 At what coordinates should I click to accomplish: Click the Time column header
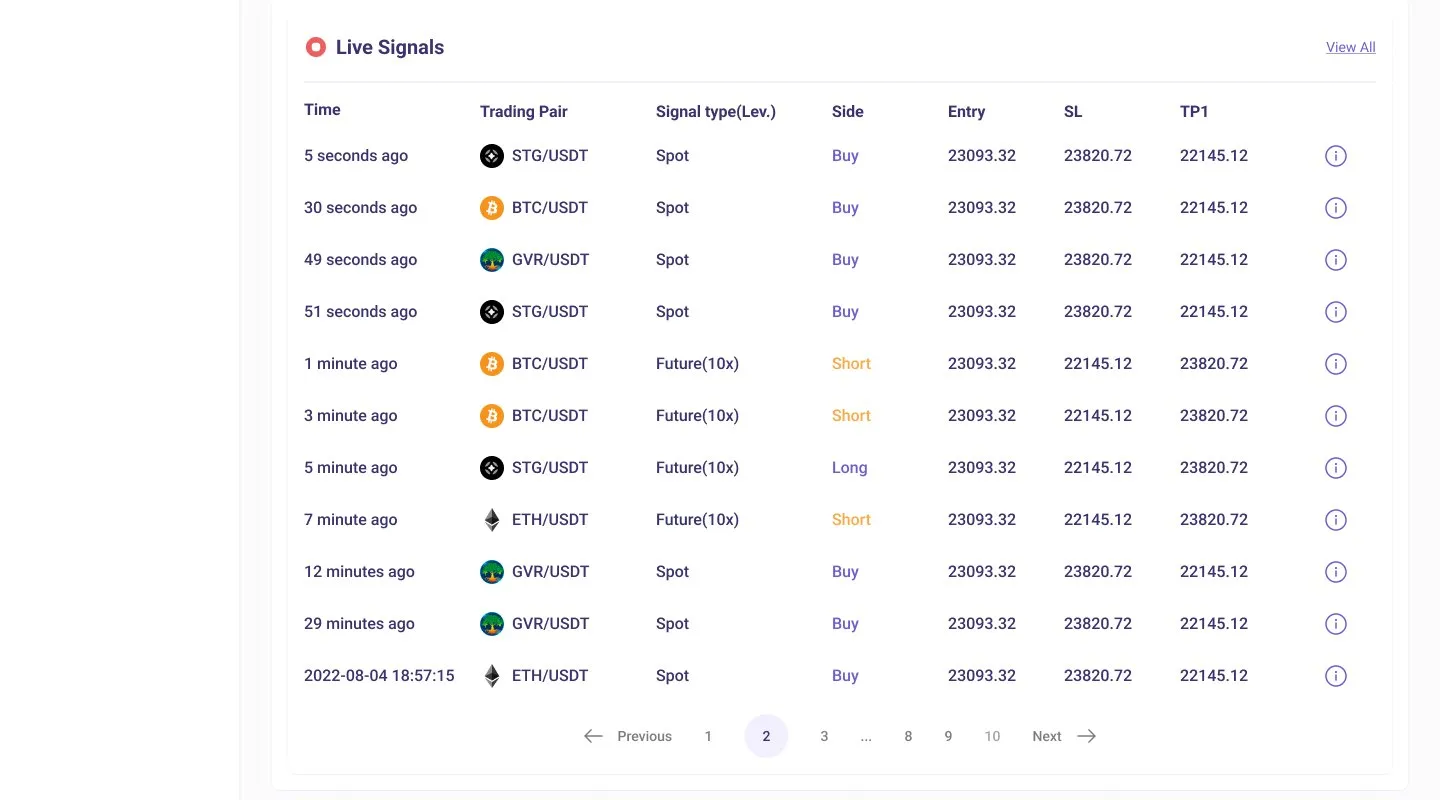[x=322, y=110]
